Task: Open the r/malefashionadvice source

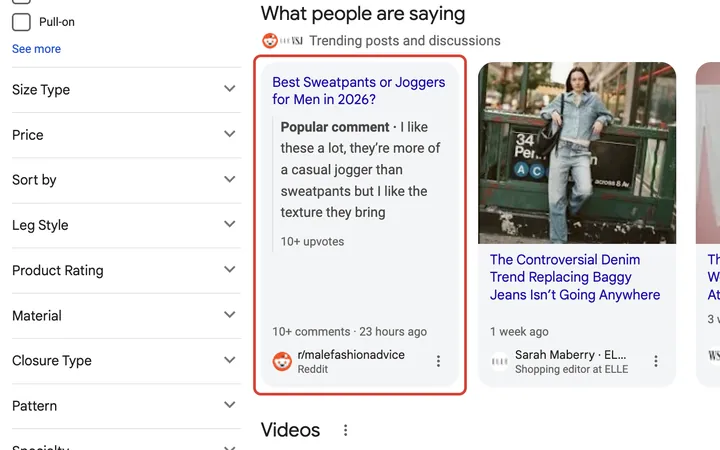Action: 351,354
